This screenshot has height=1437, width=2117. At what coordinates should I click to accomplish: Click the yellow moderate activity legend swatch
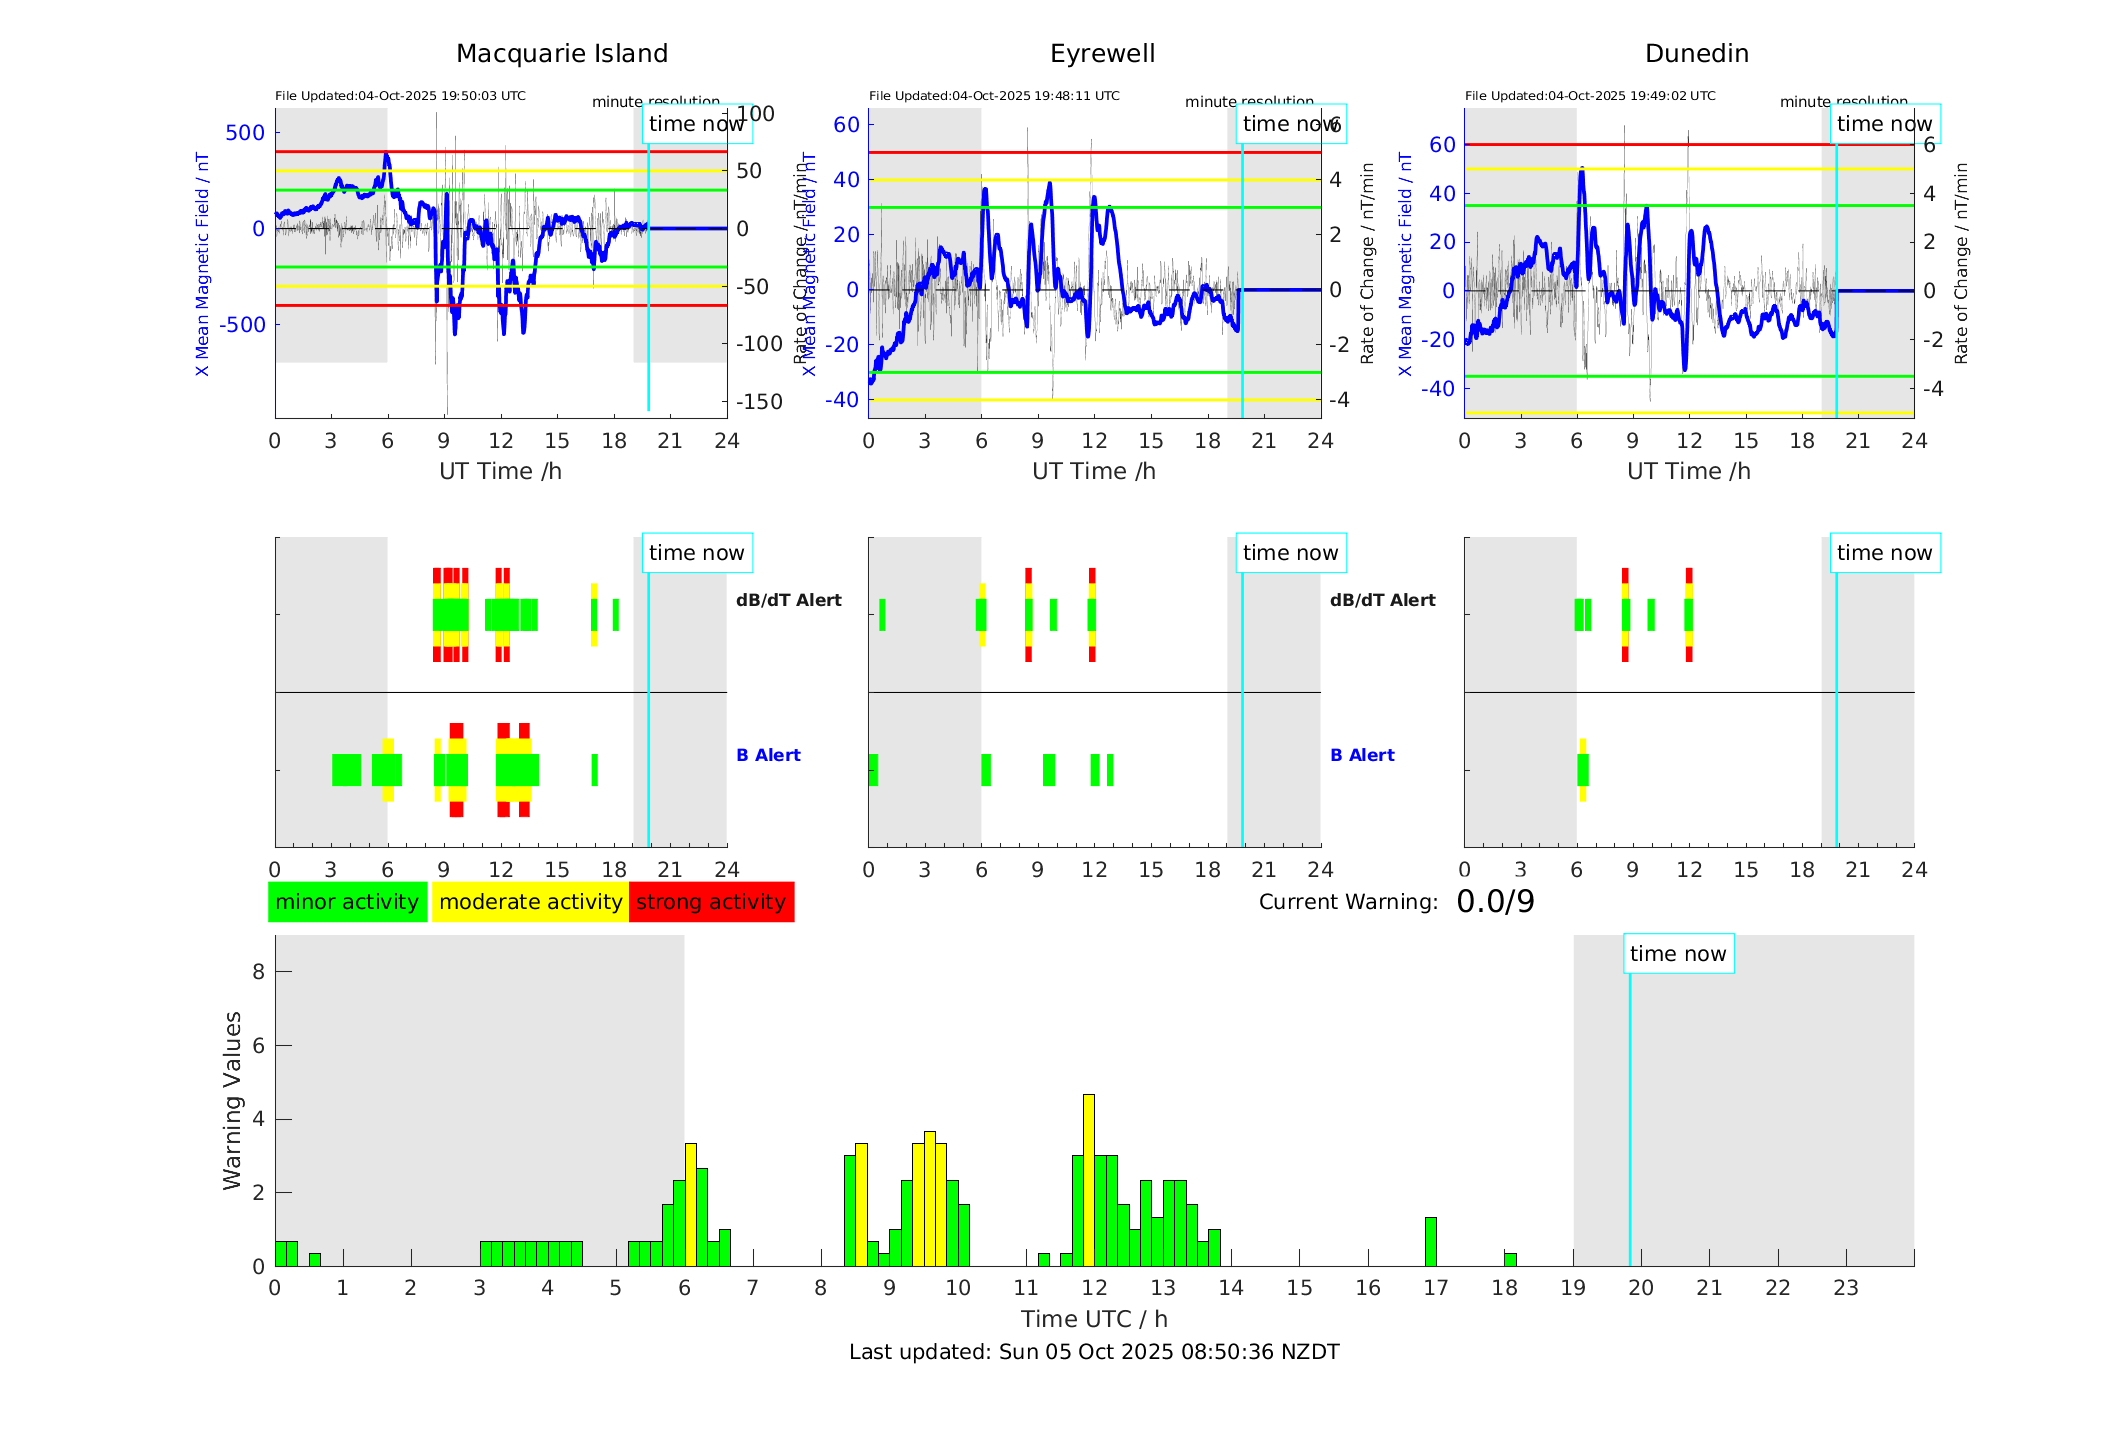click(530, 902)
